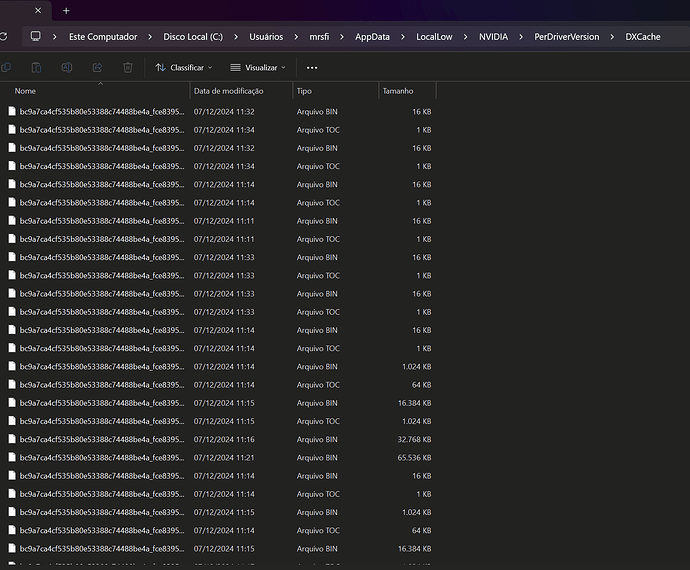The image size is (690, 570).
Task: Sort by Tamanho column header
Action: pos(398,91)
